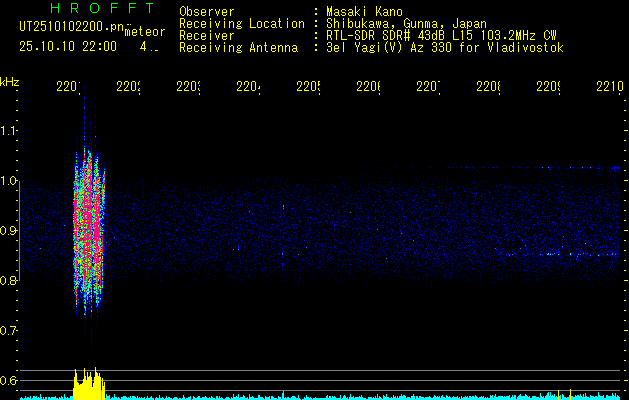Viewport: 629px width, 400px height.
Task: Click the Receiver label
Action: pos(207,36)
